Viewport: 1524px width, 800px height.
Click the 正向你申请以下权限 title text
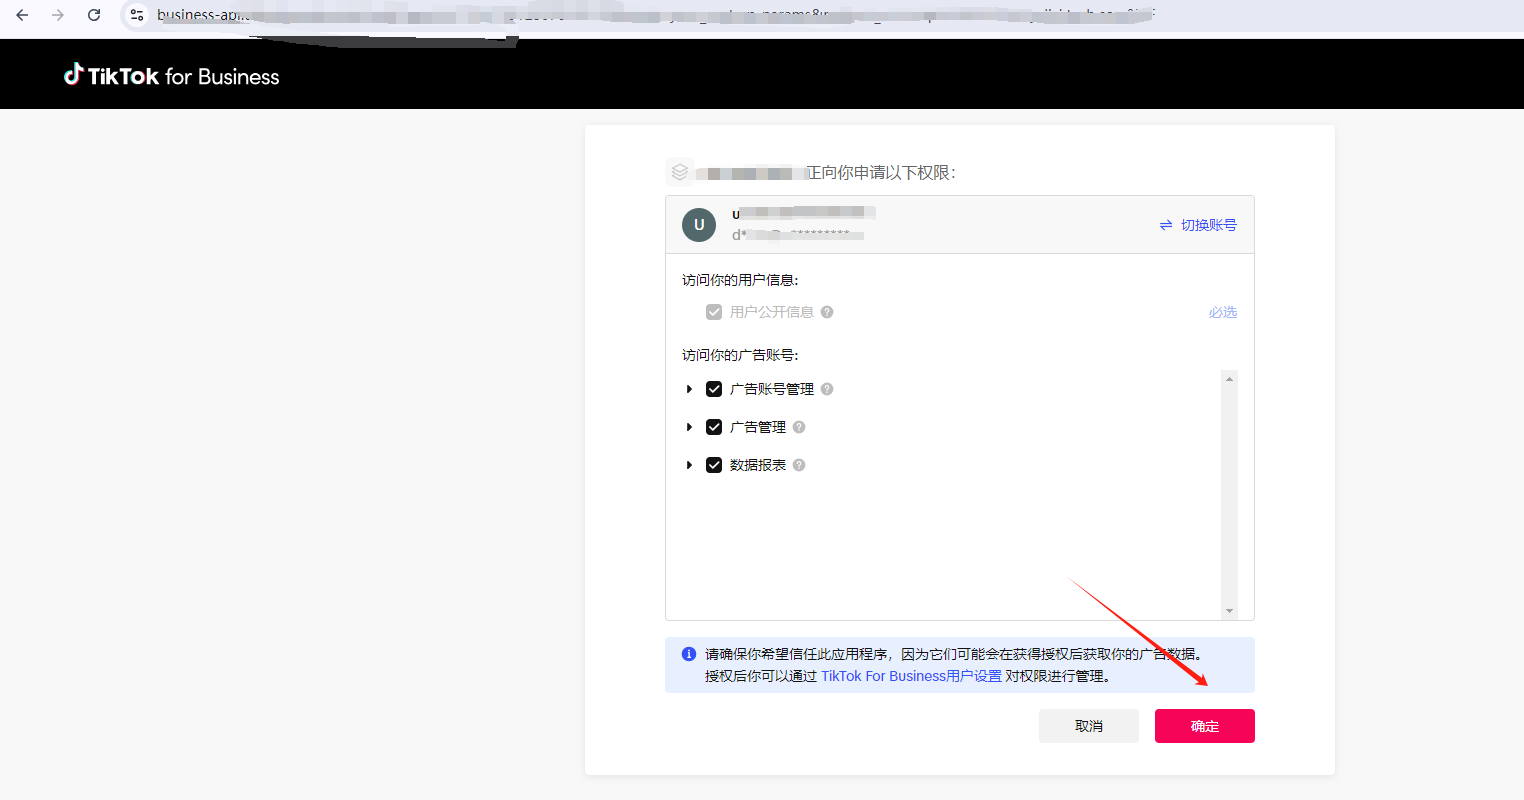(881, 172)
